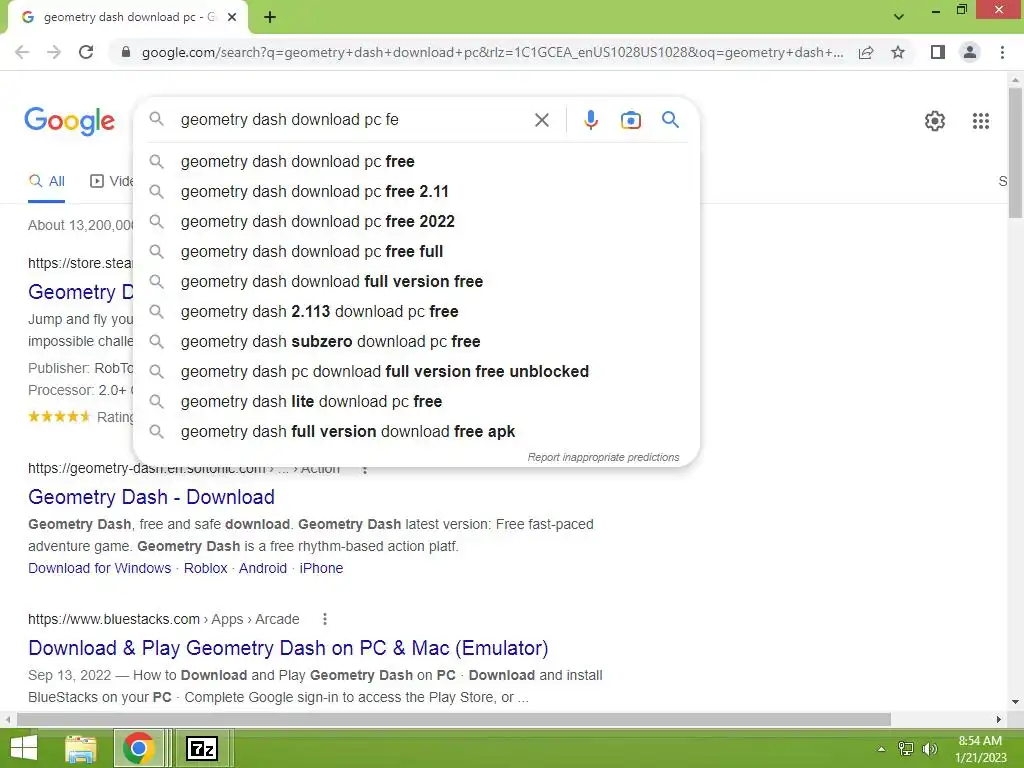Image resolution: width=1024 pixels, height=768 pixels.
Task: Open volume control in tray
Action: [929, 749]
